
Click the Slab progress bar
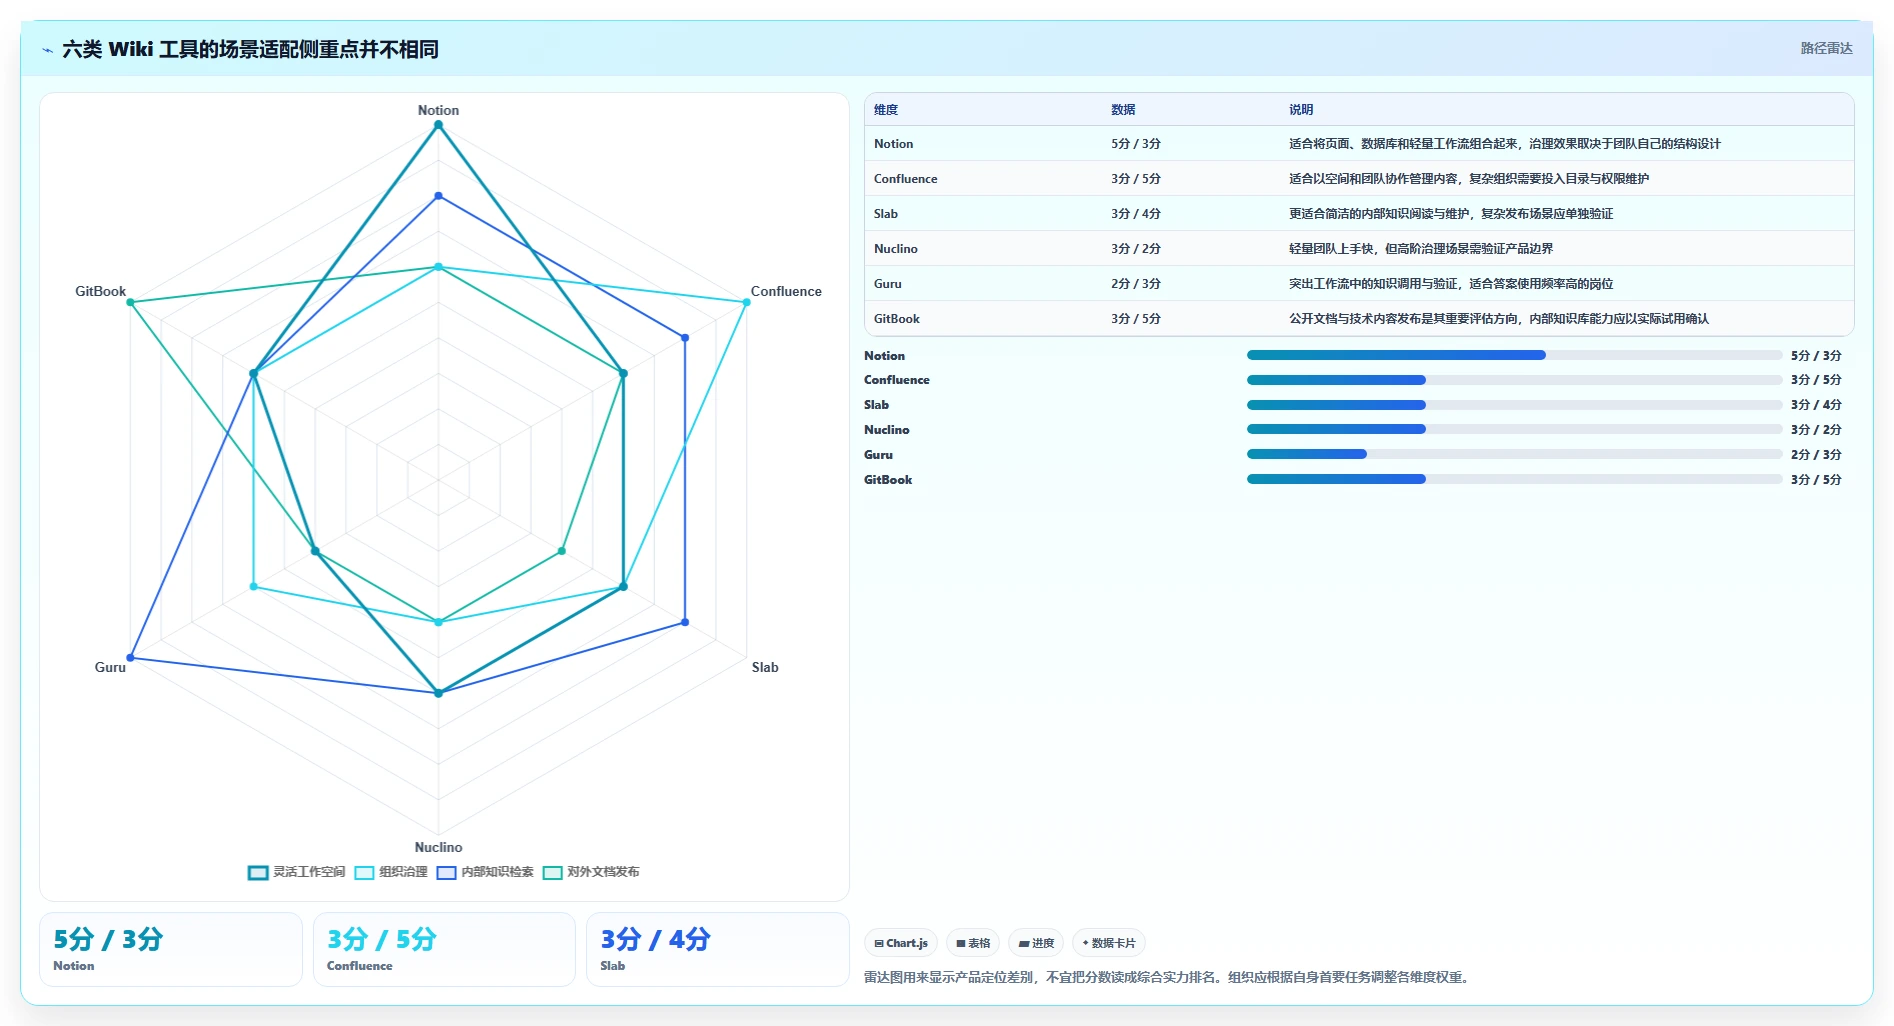[1514, 405]
